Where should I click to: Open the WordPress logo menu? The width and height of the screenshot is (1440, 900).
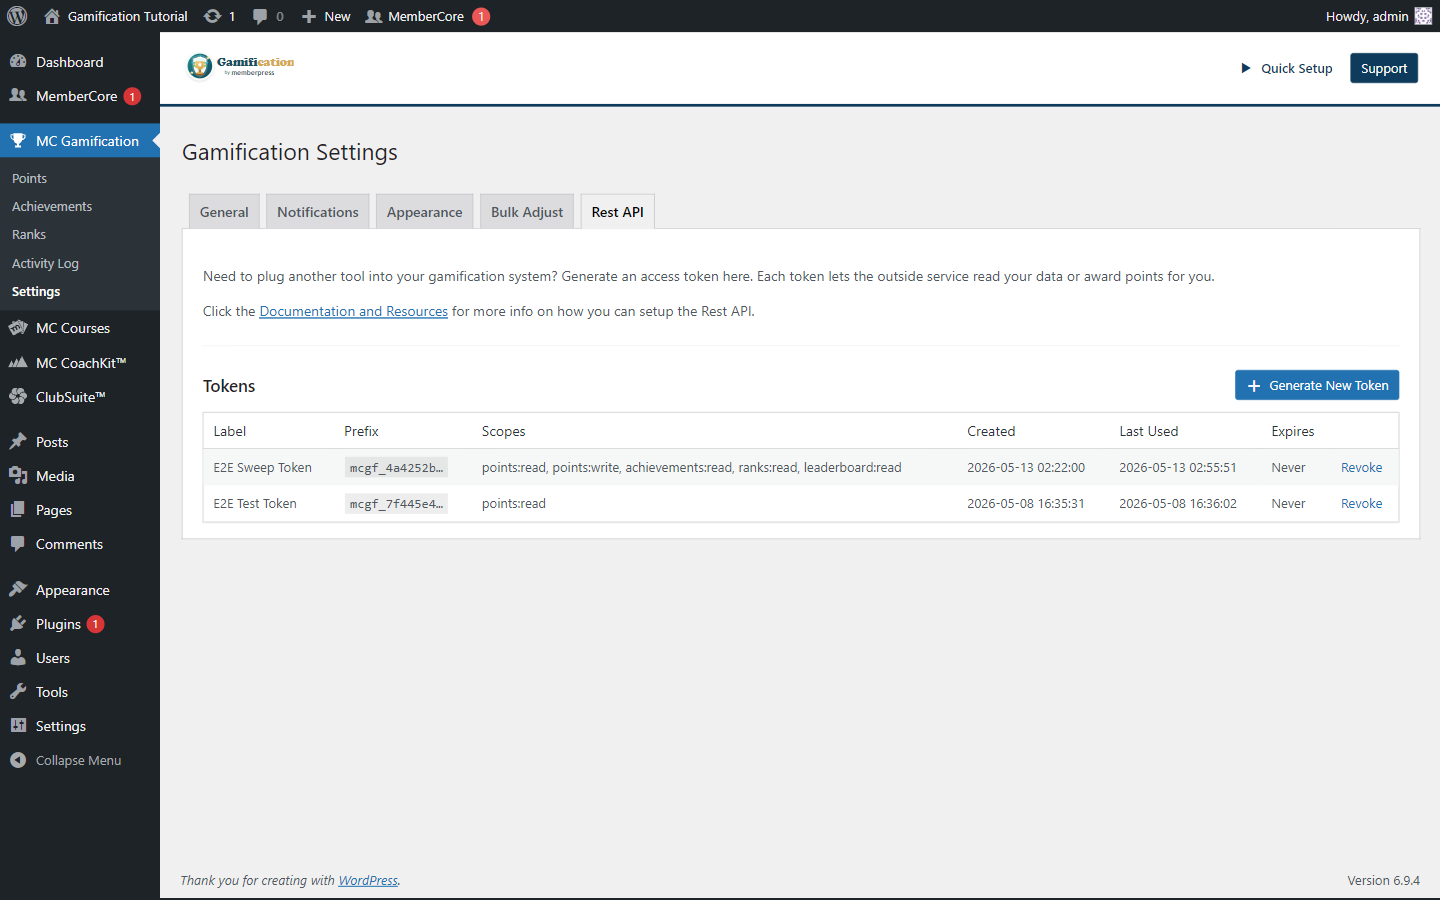click(17, 16)
